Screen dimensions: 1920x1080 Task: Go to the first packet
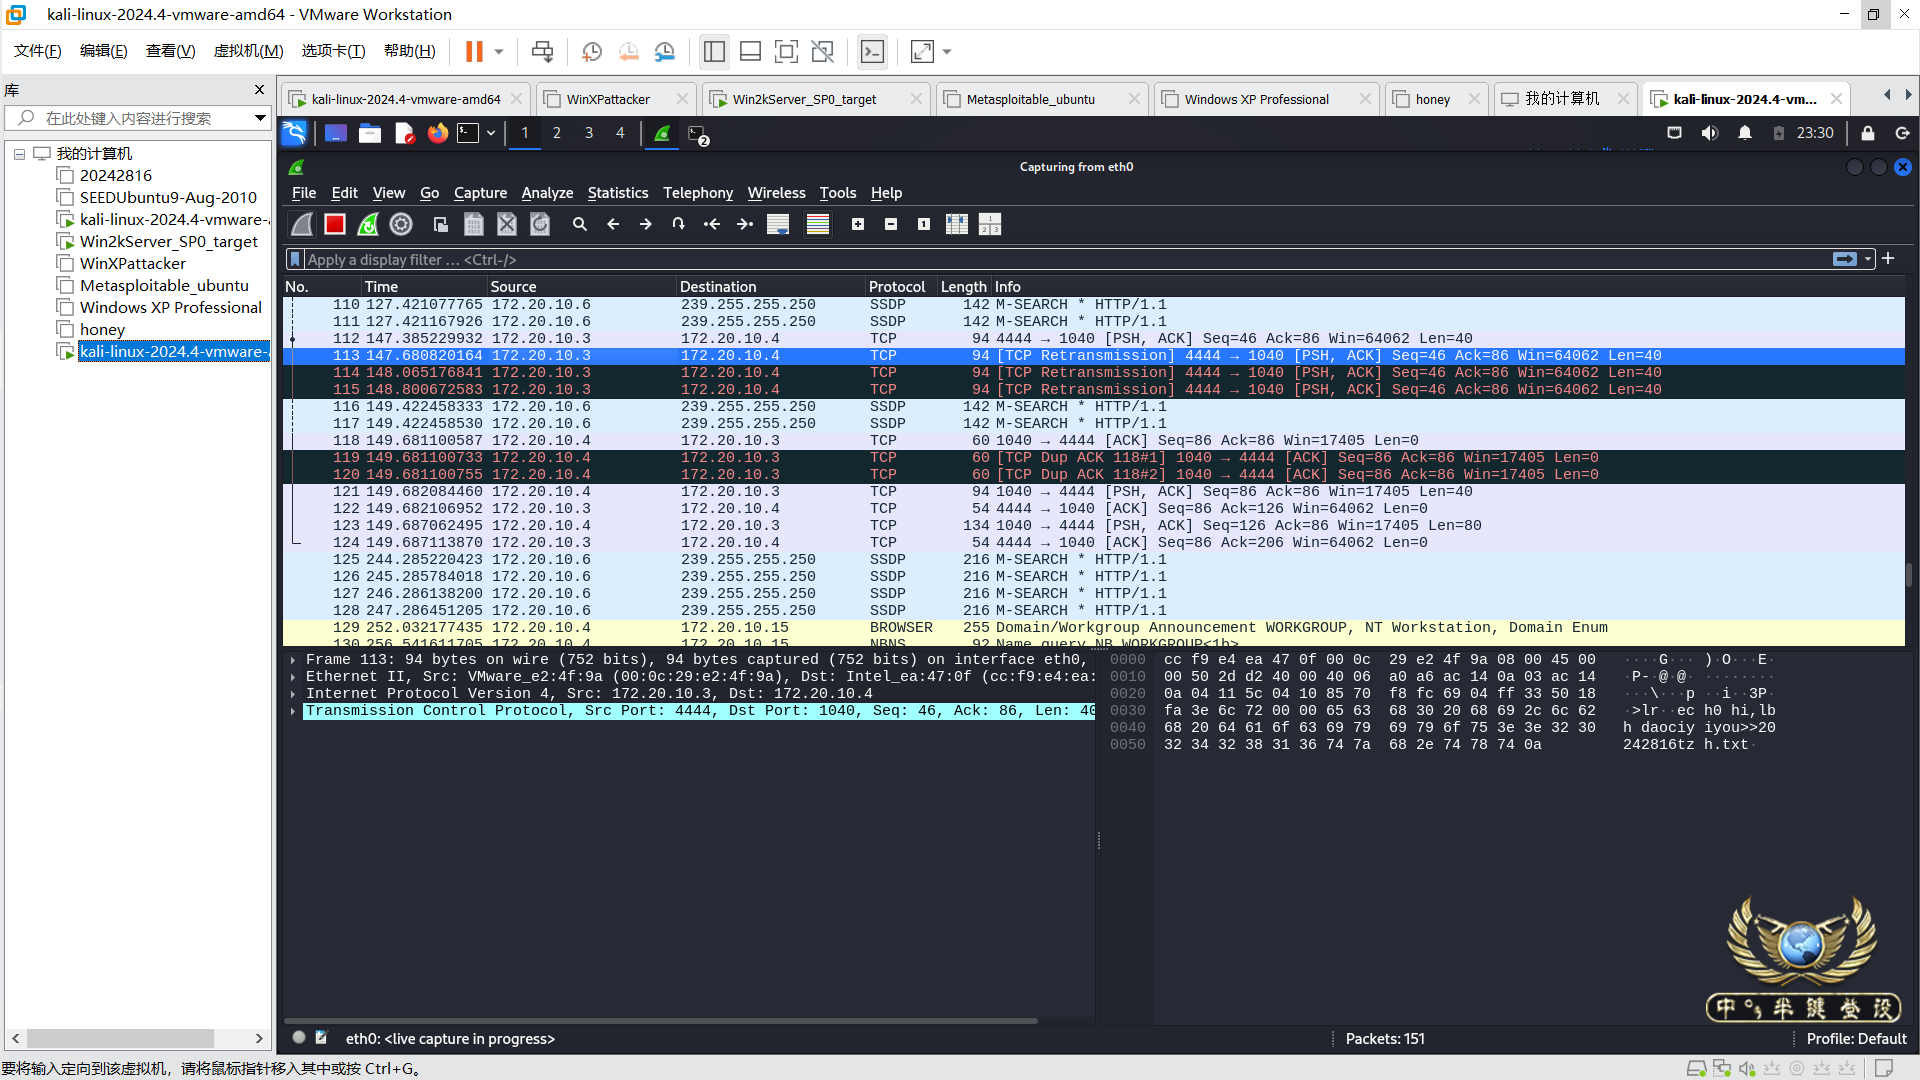tap(712, 224)
